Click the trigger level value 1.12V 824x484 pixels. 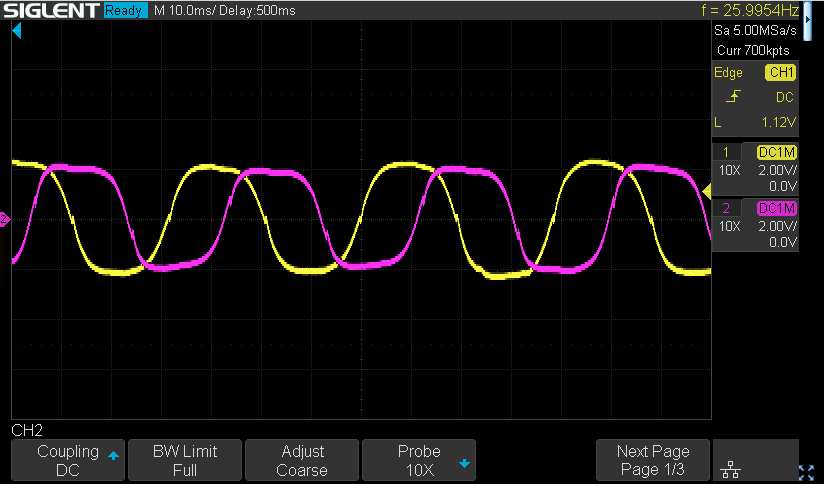pyautogui.click(x=779, y=122)
